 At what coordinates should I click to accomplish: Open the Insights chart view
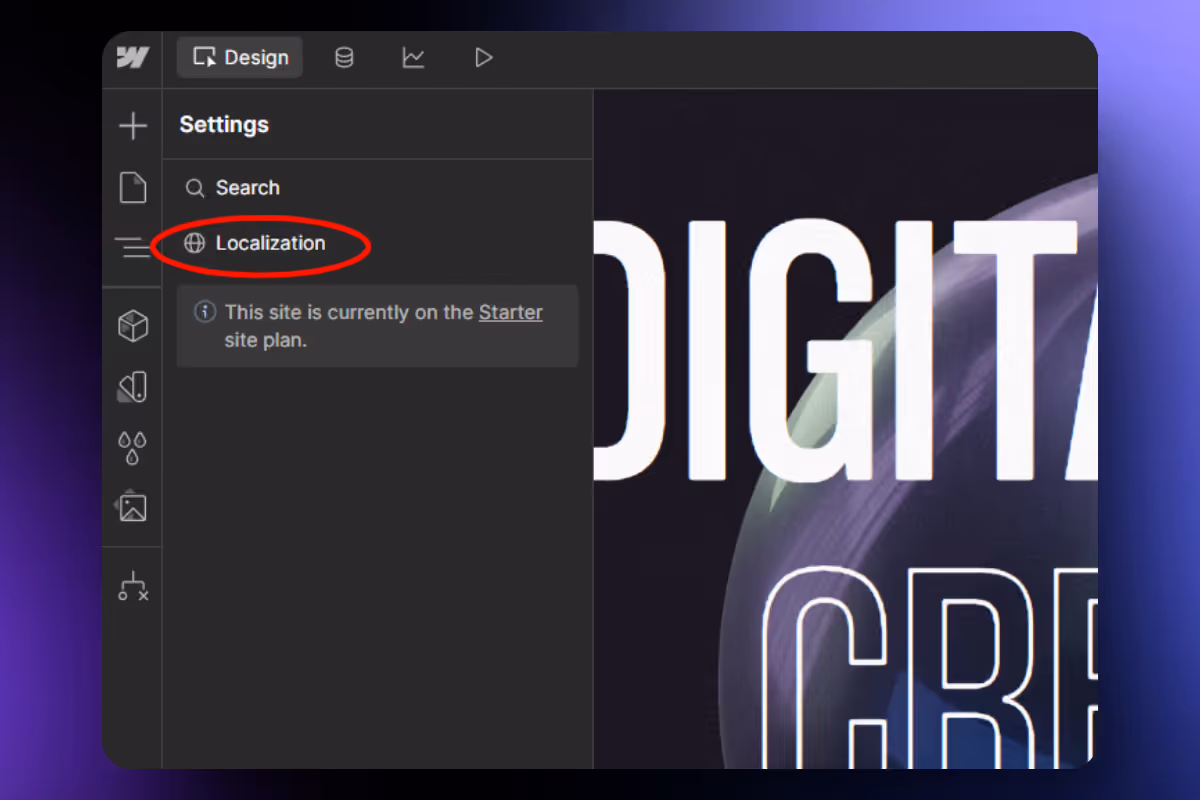[413, 58]
